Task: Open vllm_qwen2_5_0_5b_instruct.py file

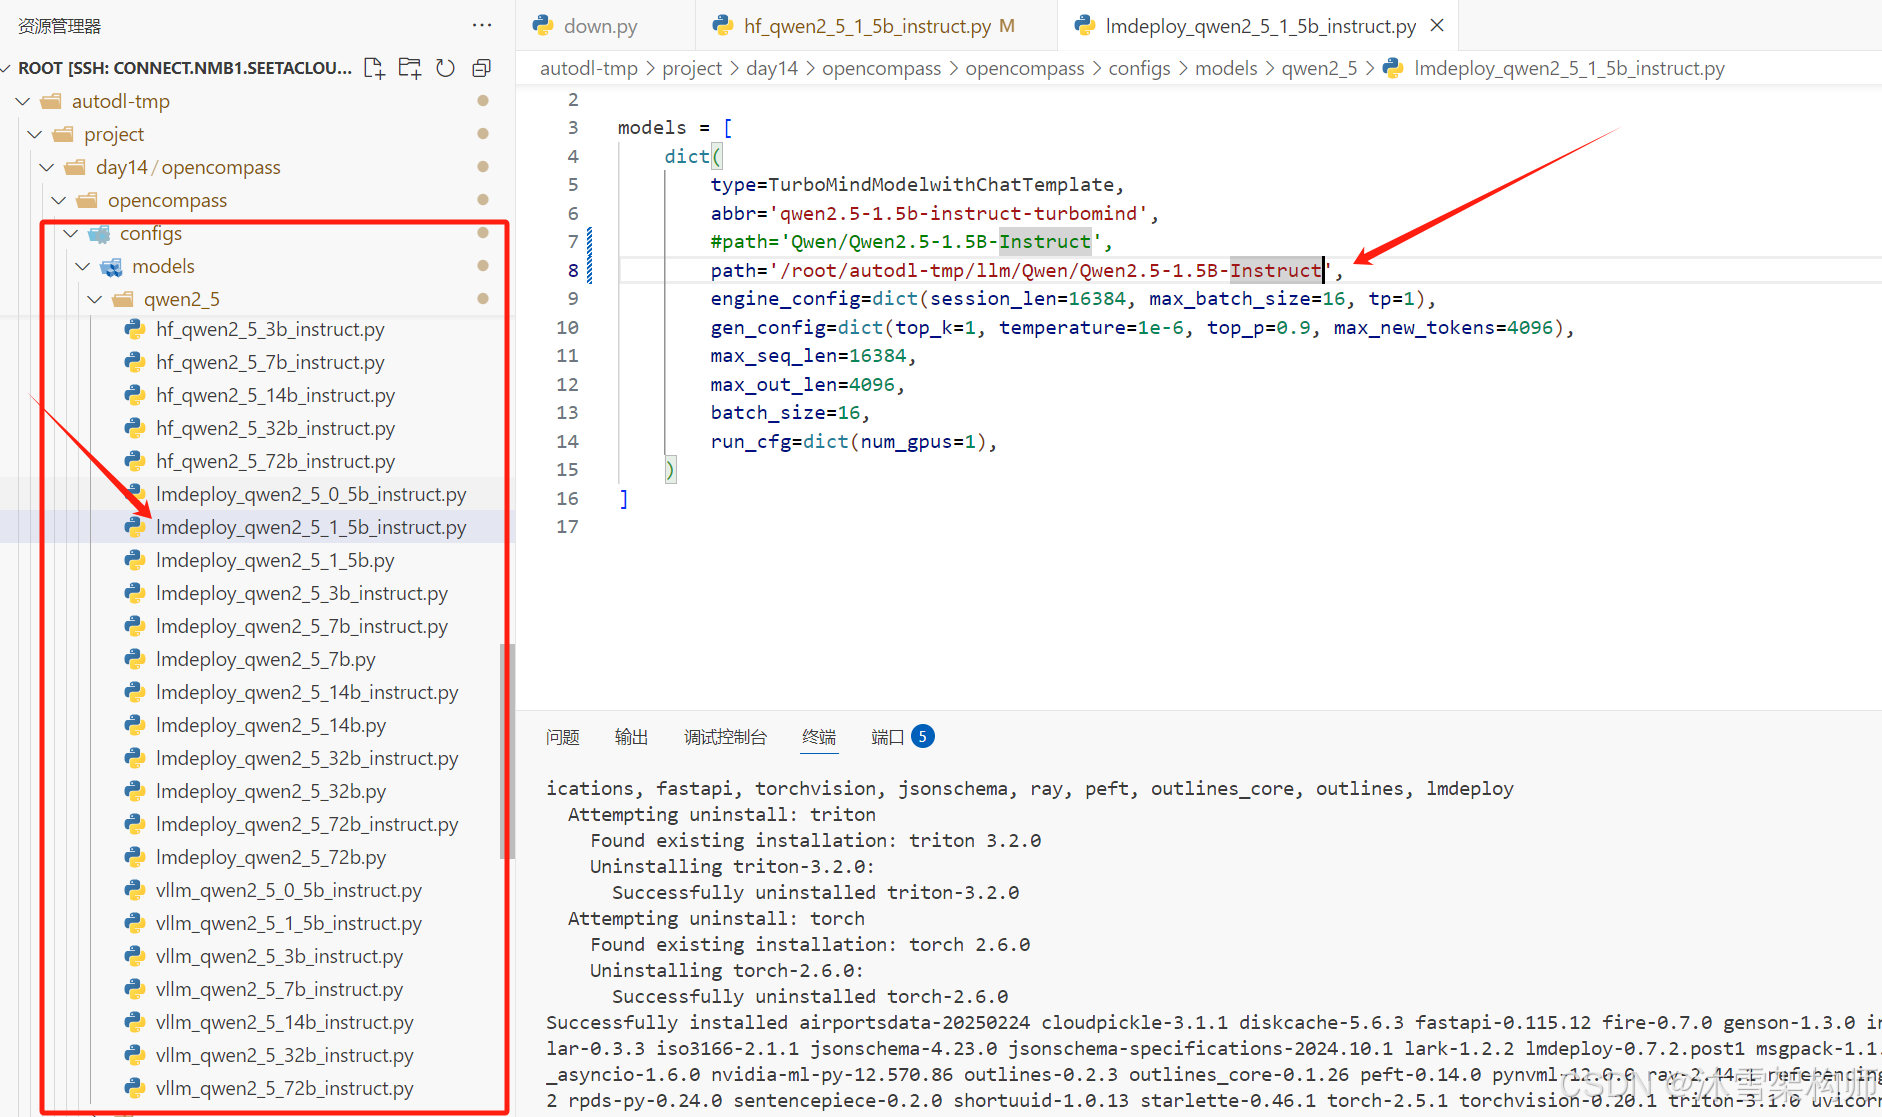Action: [289, 890]
